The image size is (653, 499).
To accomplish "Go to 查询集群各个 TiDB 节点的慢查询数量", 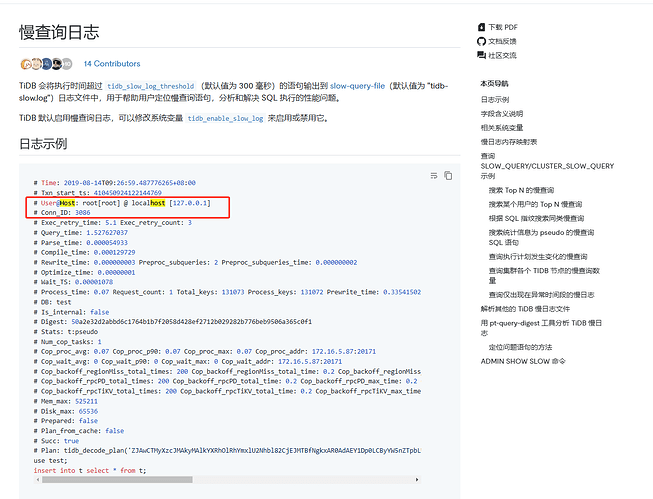I will pyautogui.click(x=544, y=276).
